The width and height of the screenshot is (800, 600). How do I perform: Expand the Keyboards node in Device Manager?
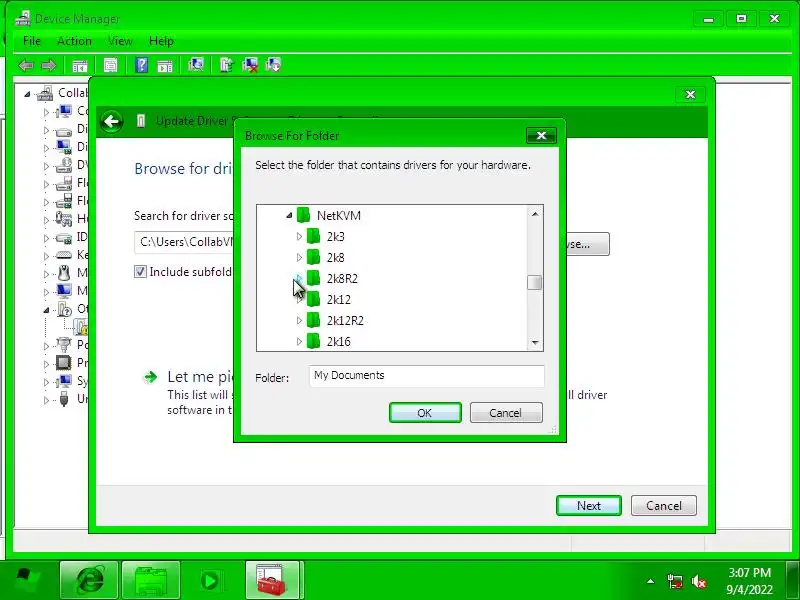point(46,256)
